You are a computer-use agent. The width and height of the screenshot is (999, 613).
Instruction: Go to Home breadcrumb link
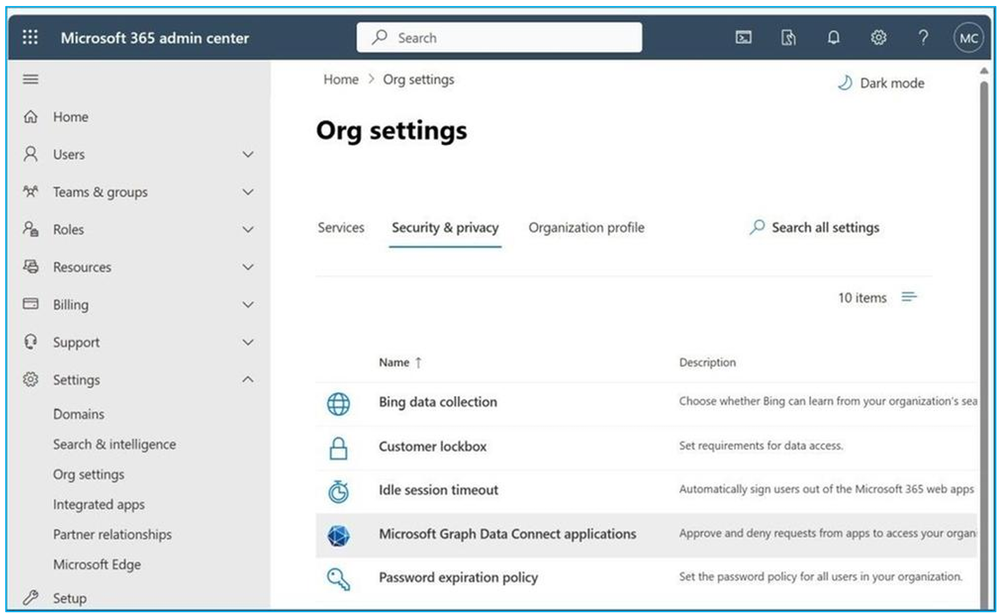pyautogui.click(x=341, y=80)
